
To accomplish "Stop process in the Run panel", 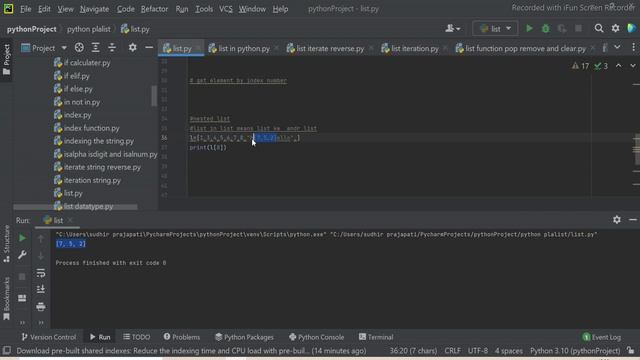I will point(22,277).
